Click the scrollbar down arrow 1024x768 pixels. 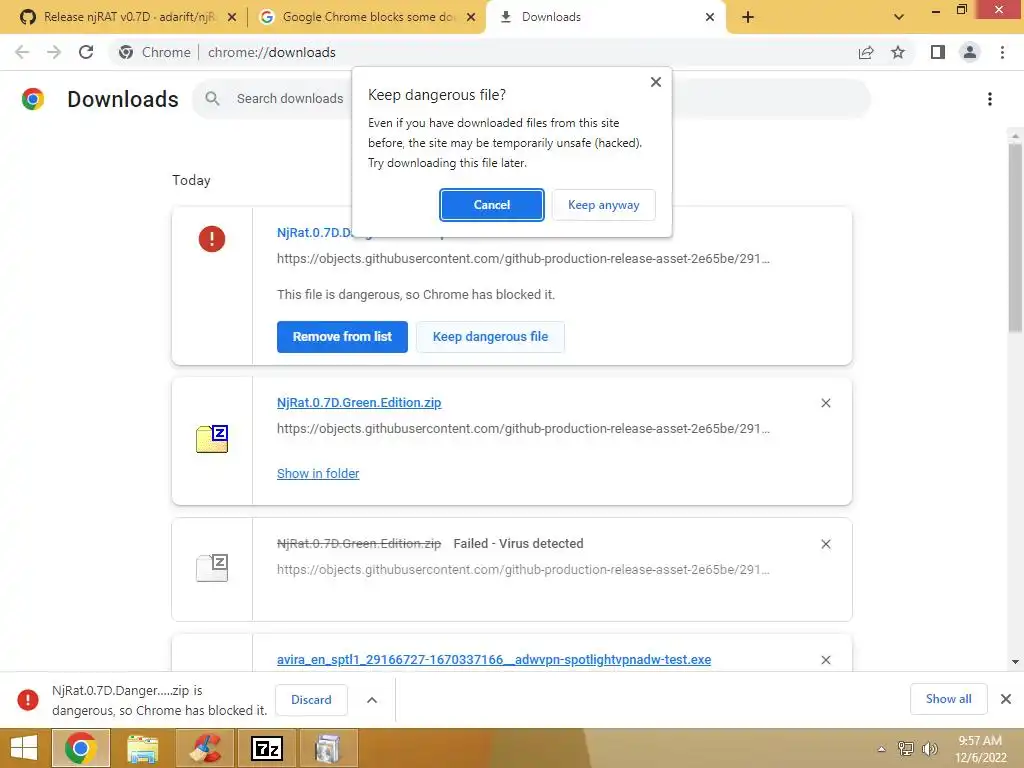(x=1015, y=662)
